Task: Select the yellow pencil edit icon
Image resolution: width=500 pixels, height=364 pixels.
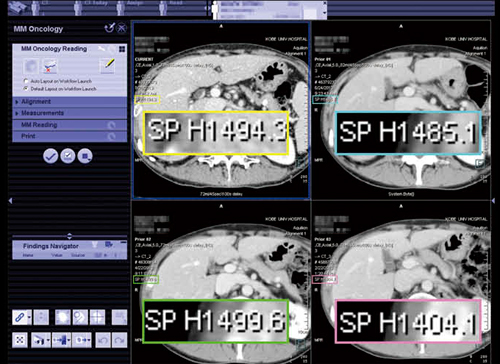Action: 108,66
